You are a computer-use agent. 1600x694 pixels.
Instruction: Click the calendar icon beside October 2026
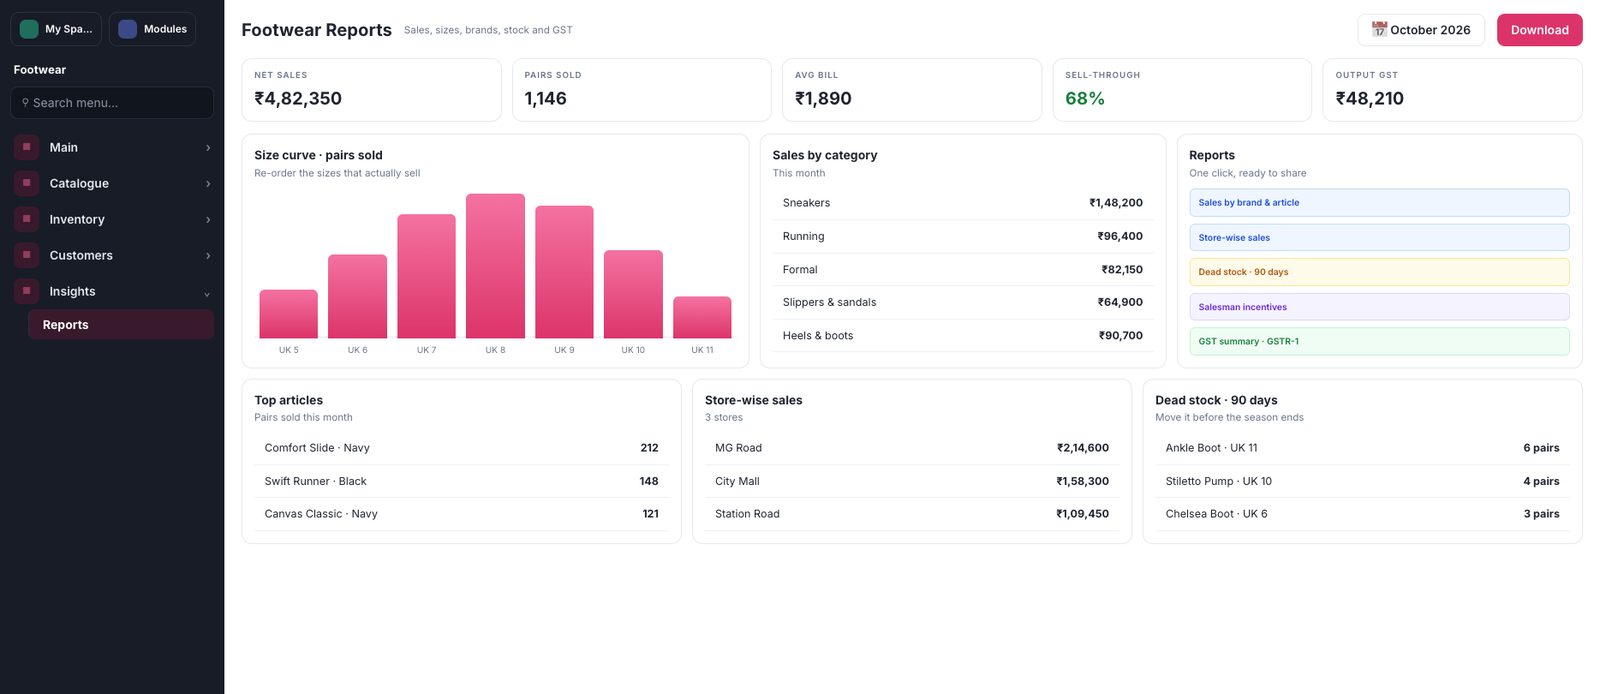tap(1379, 29)
